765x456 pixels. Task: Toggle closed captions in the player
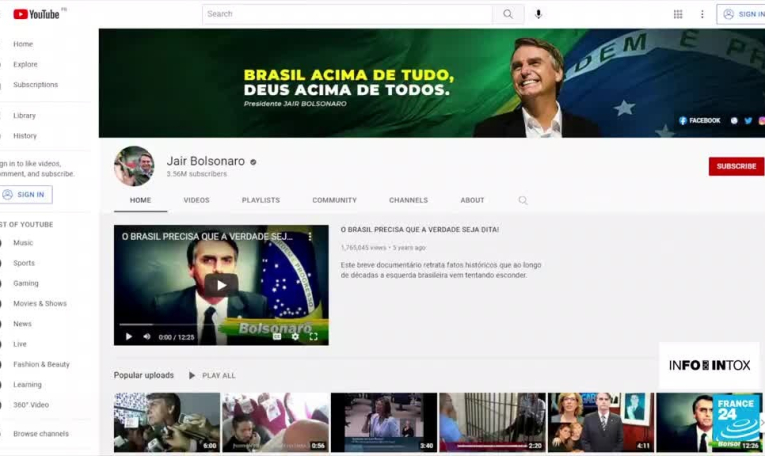(x=277, y=337)
